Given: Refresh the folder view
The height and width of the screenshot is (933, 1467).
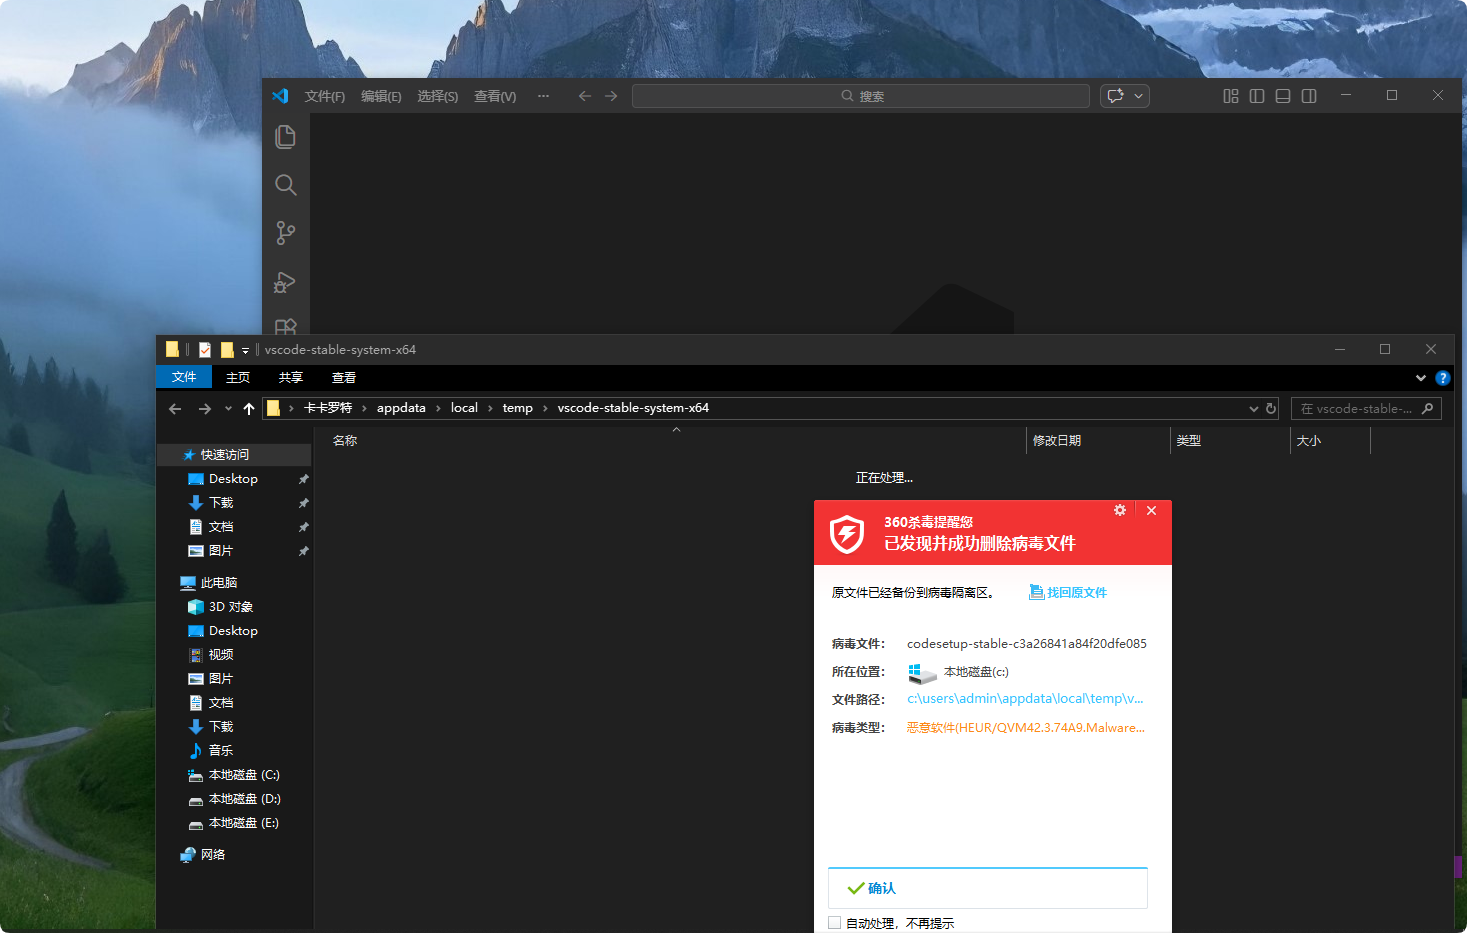Looking at the screenshot, I should pos(1271,408).
